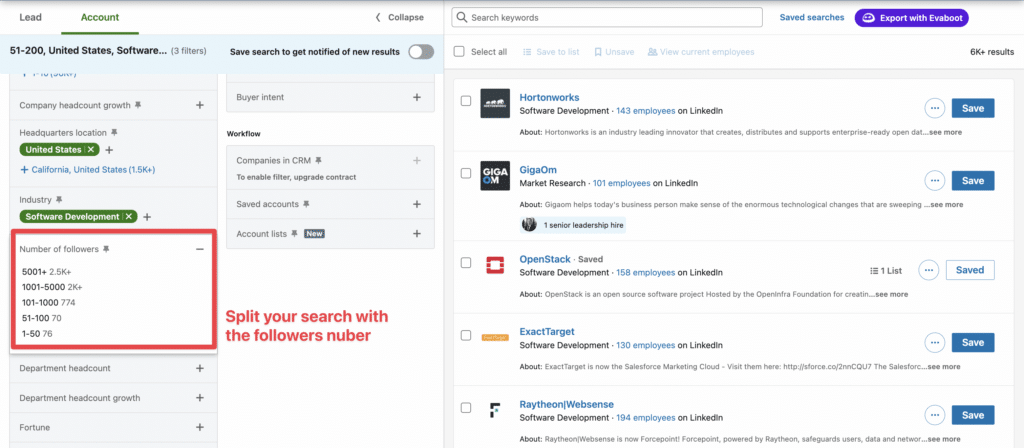Screen dimensions: 1024x448
Task: Switch to the Lead tab
Action: click(31, 18)
